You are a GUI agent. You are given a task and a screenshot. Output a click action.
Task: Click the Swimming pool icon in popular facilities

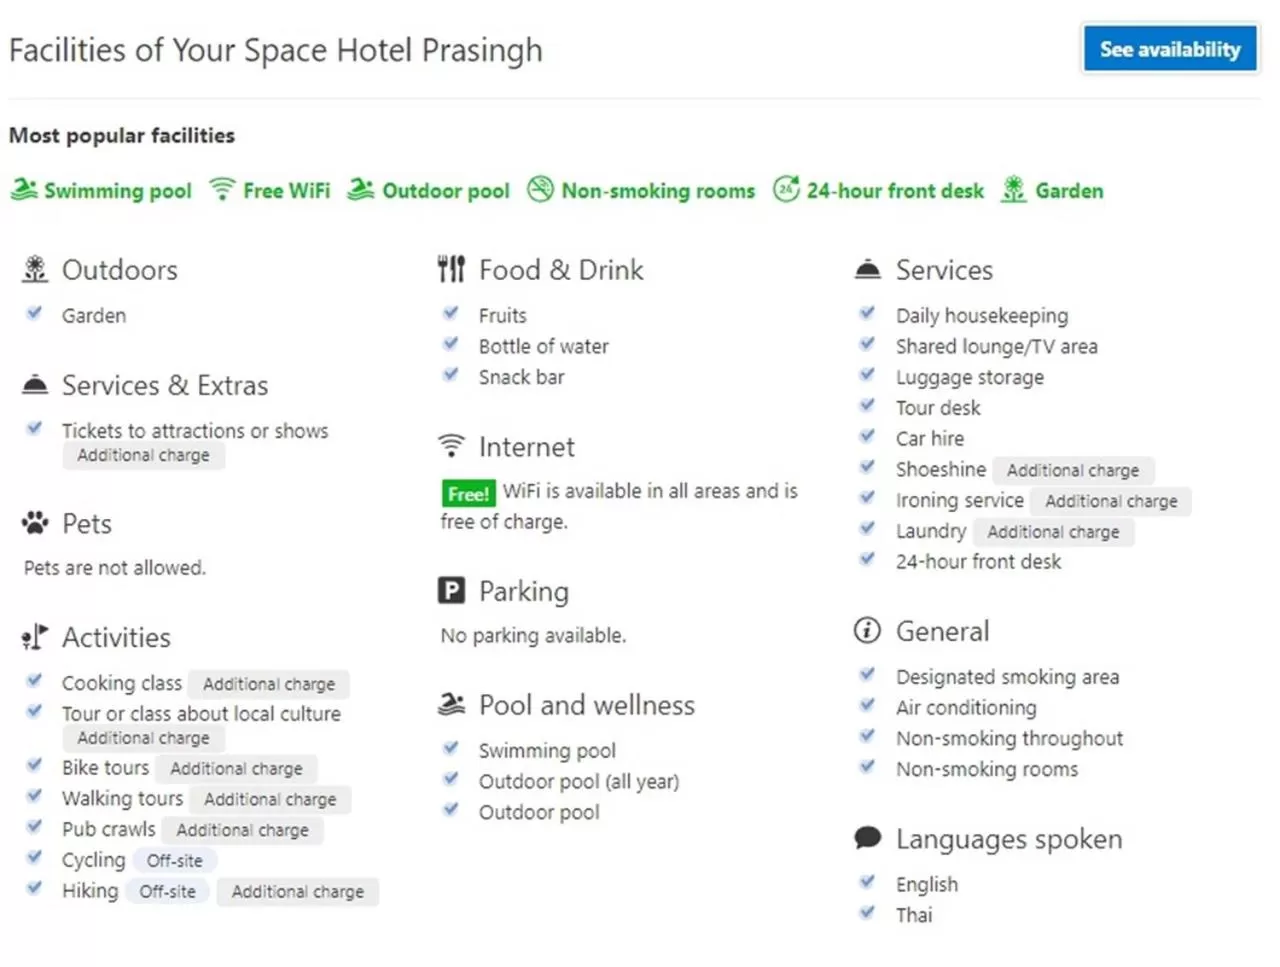pos(24,189)
